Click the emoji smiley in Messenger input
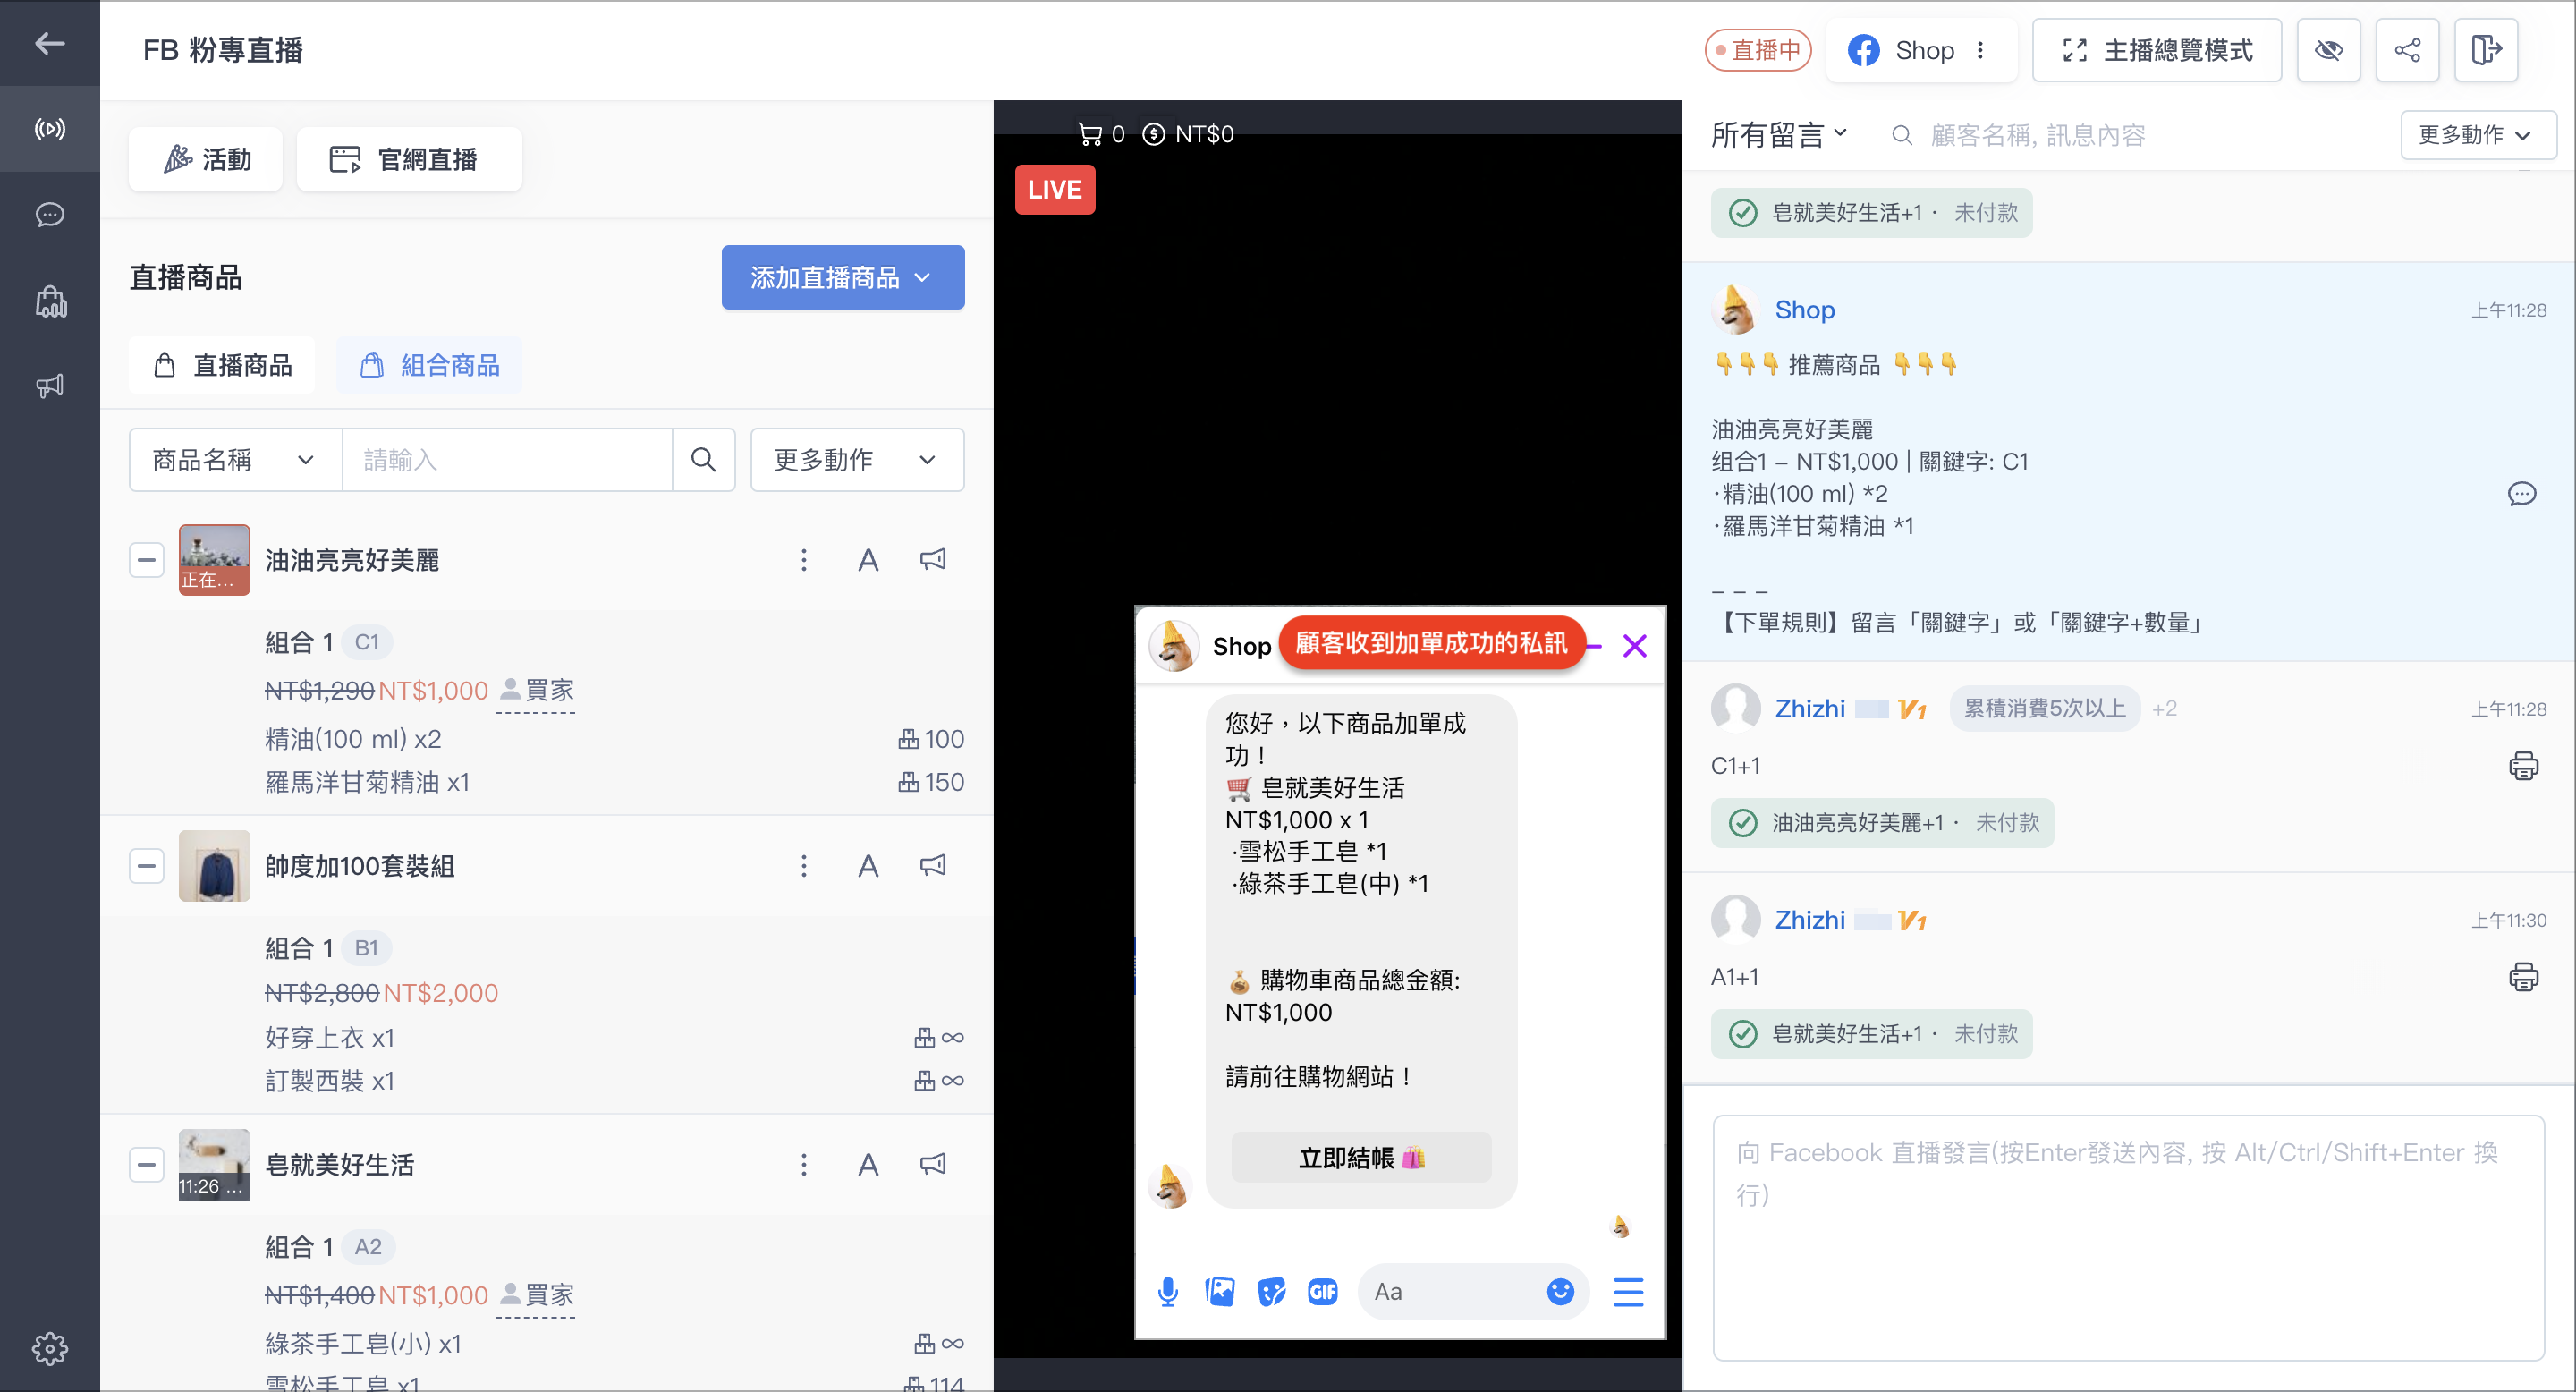This screenshot has width=2576, height=1392. click(x=1559, y=1292)
